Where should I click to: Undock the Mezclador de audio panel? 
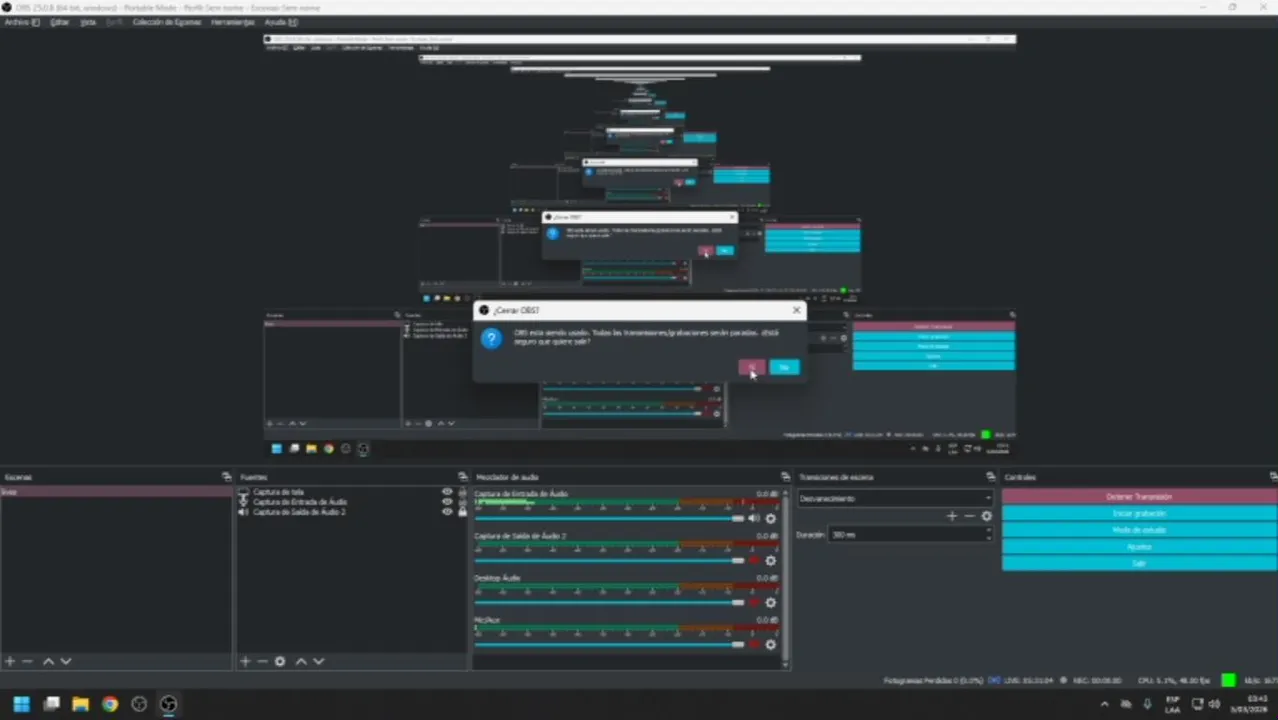(785, 477)
